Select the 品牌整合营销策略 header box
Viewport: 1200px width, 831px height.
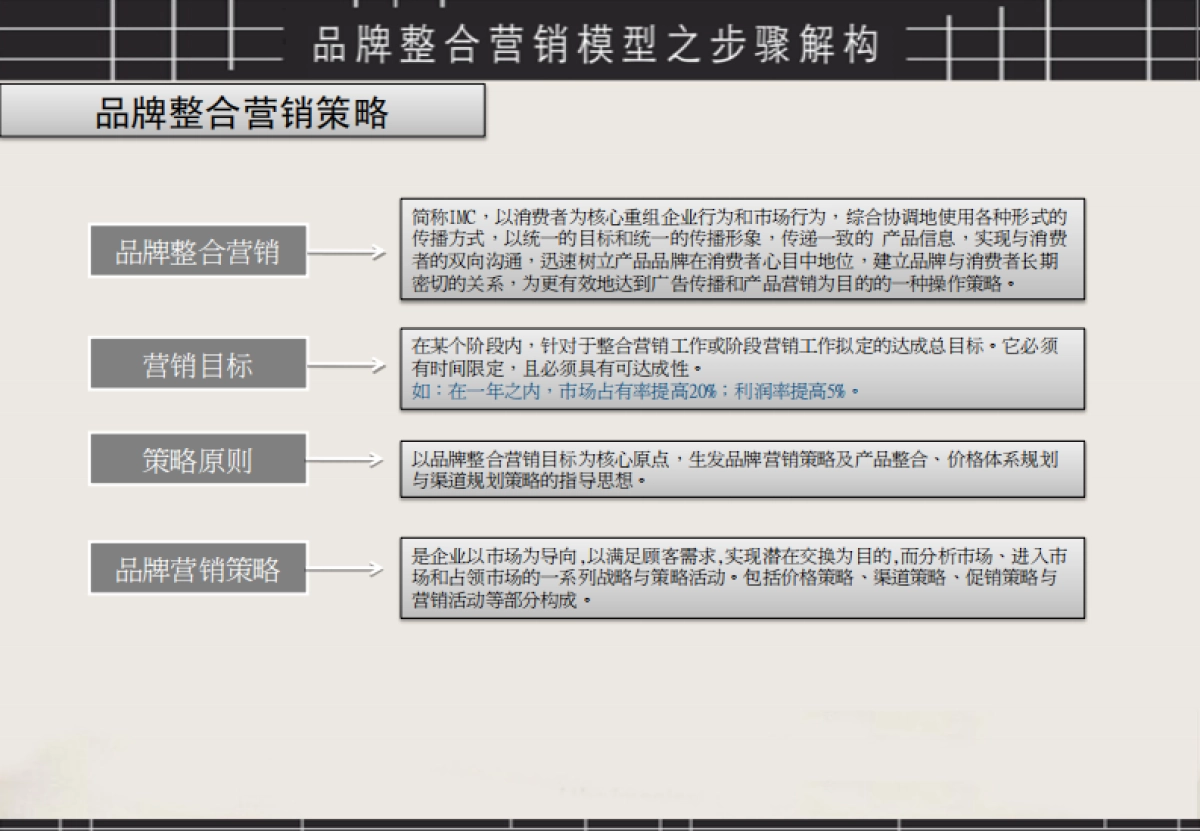pyautogui.click(x=245, y=112)
